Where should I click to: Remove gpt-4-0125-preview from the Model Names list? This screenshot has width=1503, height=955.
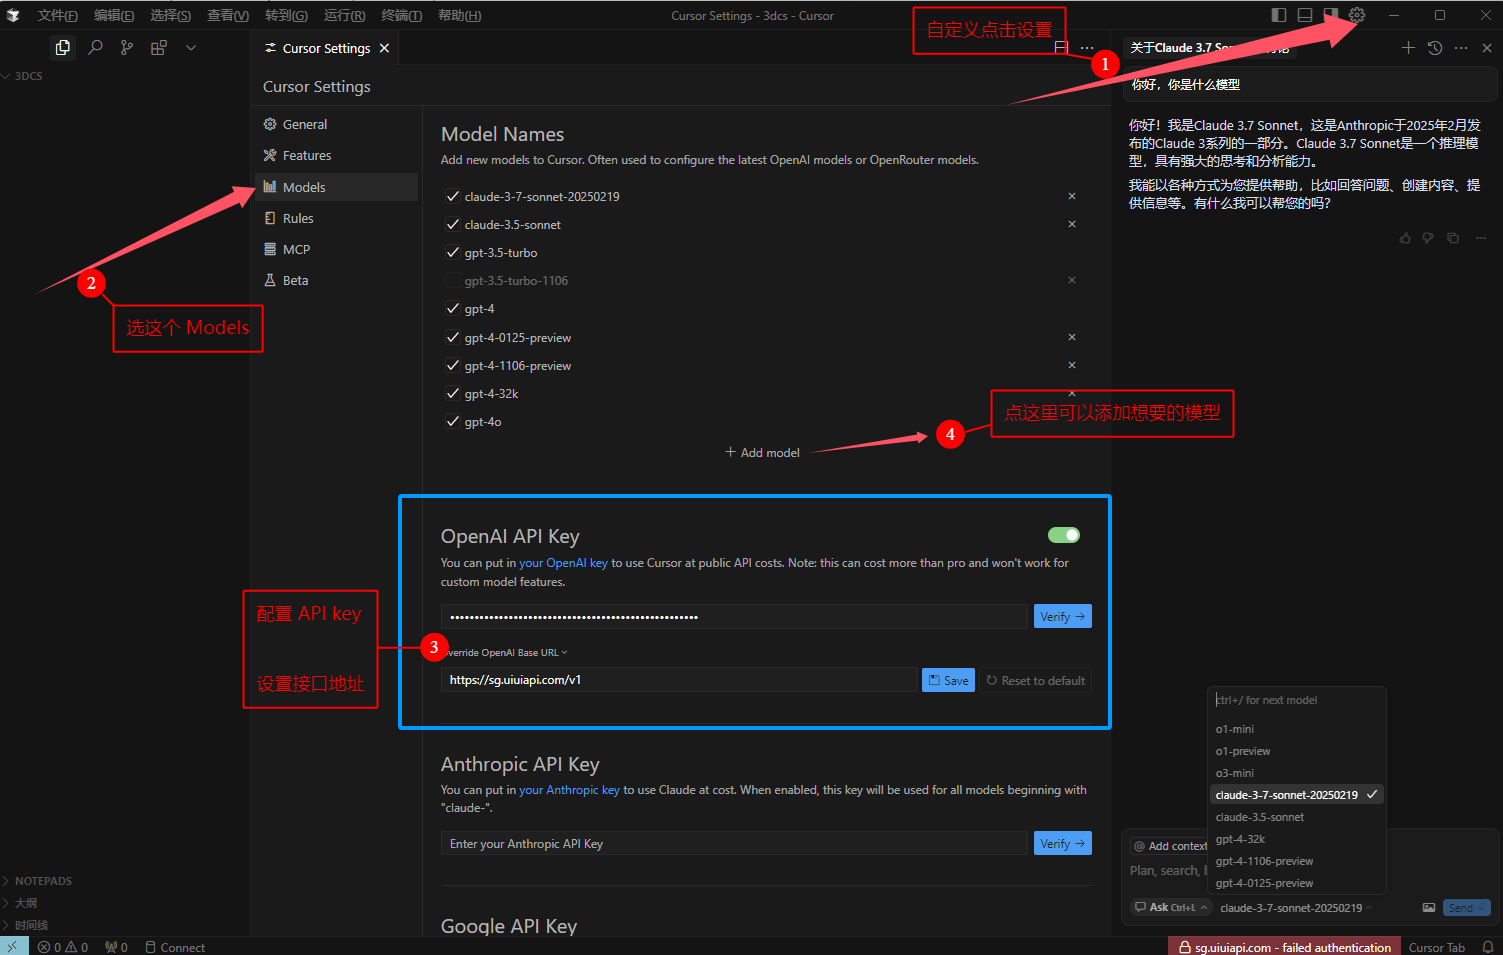click(1072, 337)
